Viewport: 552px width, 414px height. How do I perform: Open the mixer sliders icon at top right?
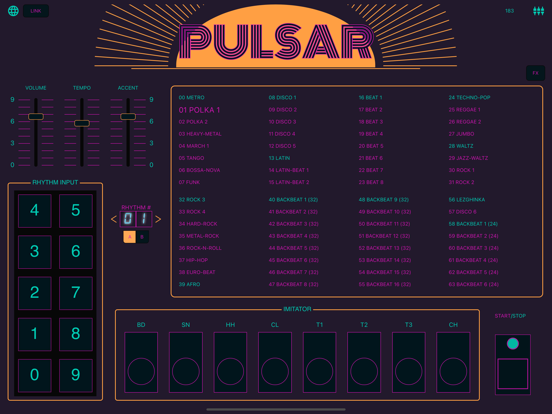(538, 11)
